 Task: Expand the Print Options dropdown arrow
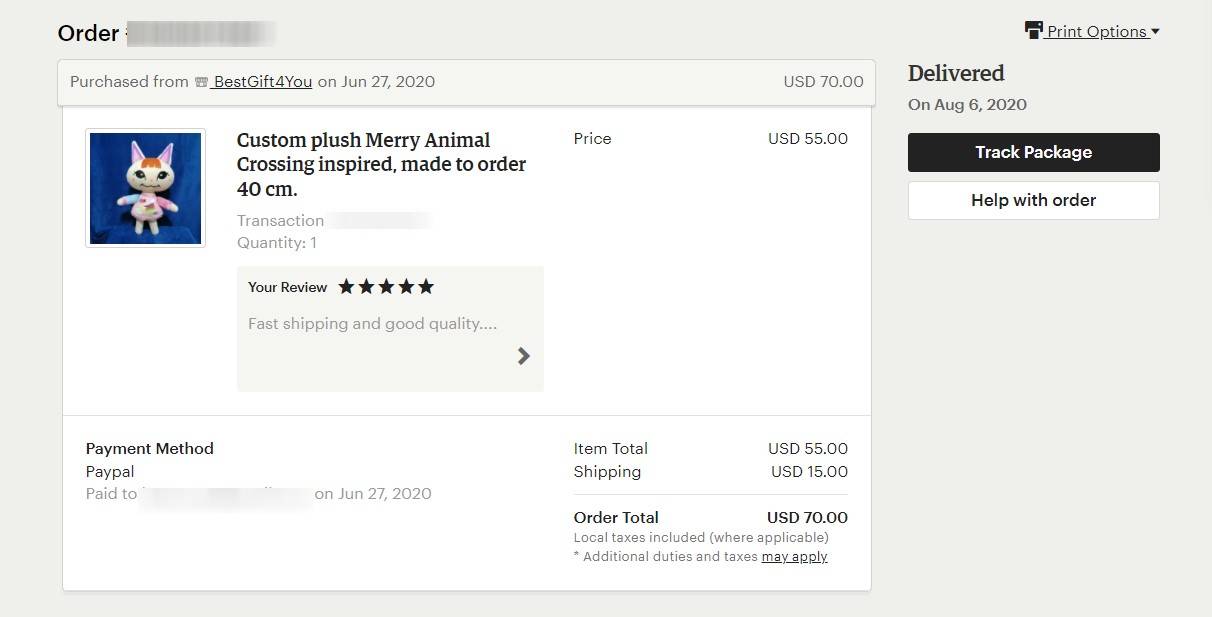click(x=1155, y=32)
